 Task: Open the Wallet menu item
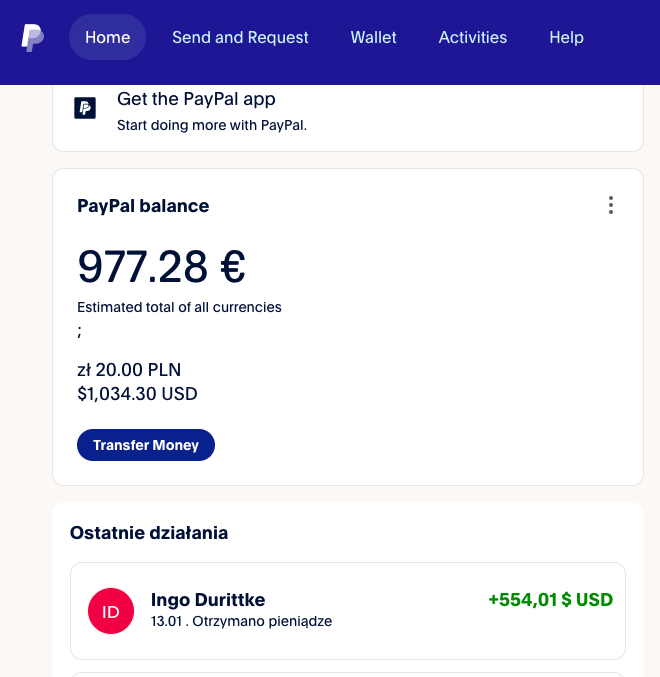click(373, 37)
